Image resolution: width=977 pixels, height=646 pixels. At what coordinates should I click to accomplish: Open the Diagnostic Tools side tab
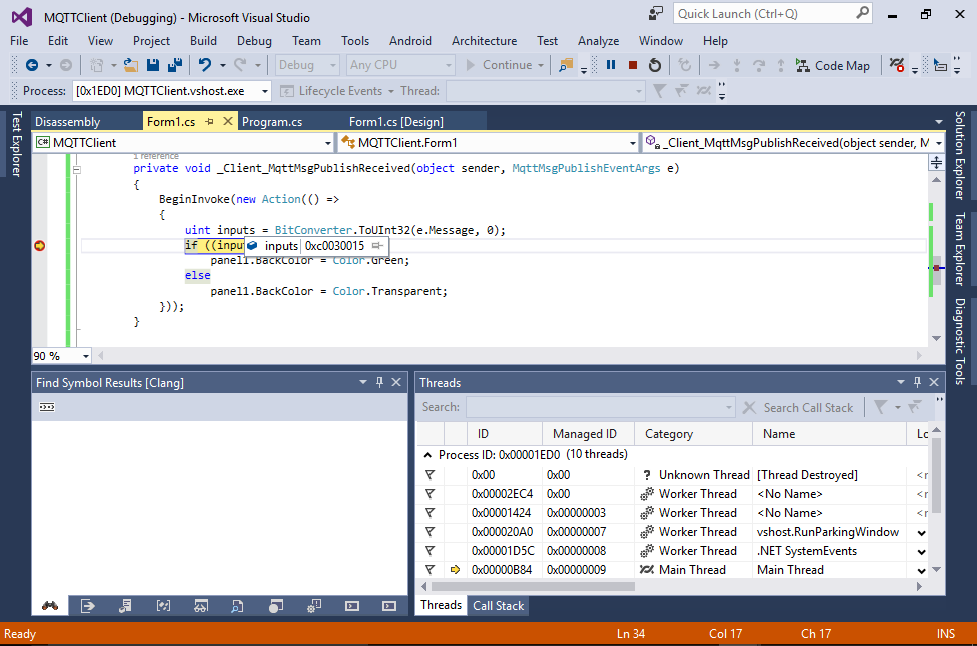(x=960, y=341)
